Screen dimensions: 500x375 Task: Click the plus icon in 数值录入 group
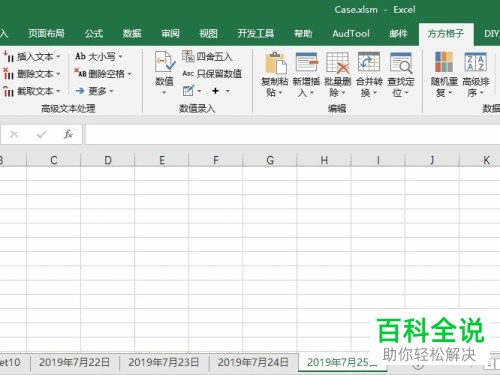coord(215,91)
